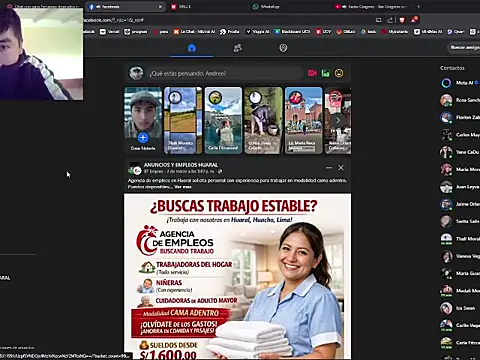Open chat with contact Sarita

[460, 221]
